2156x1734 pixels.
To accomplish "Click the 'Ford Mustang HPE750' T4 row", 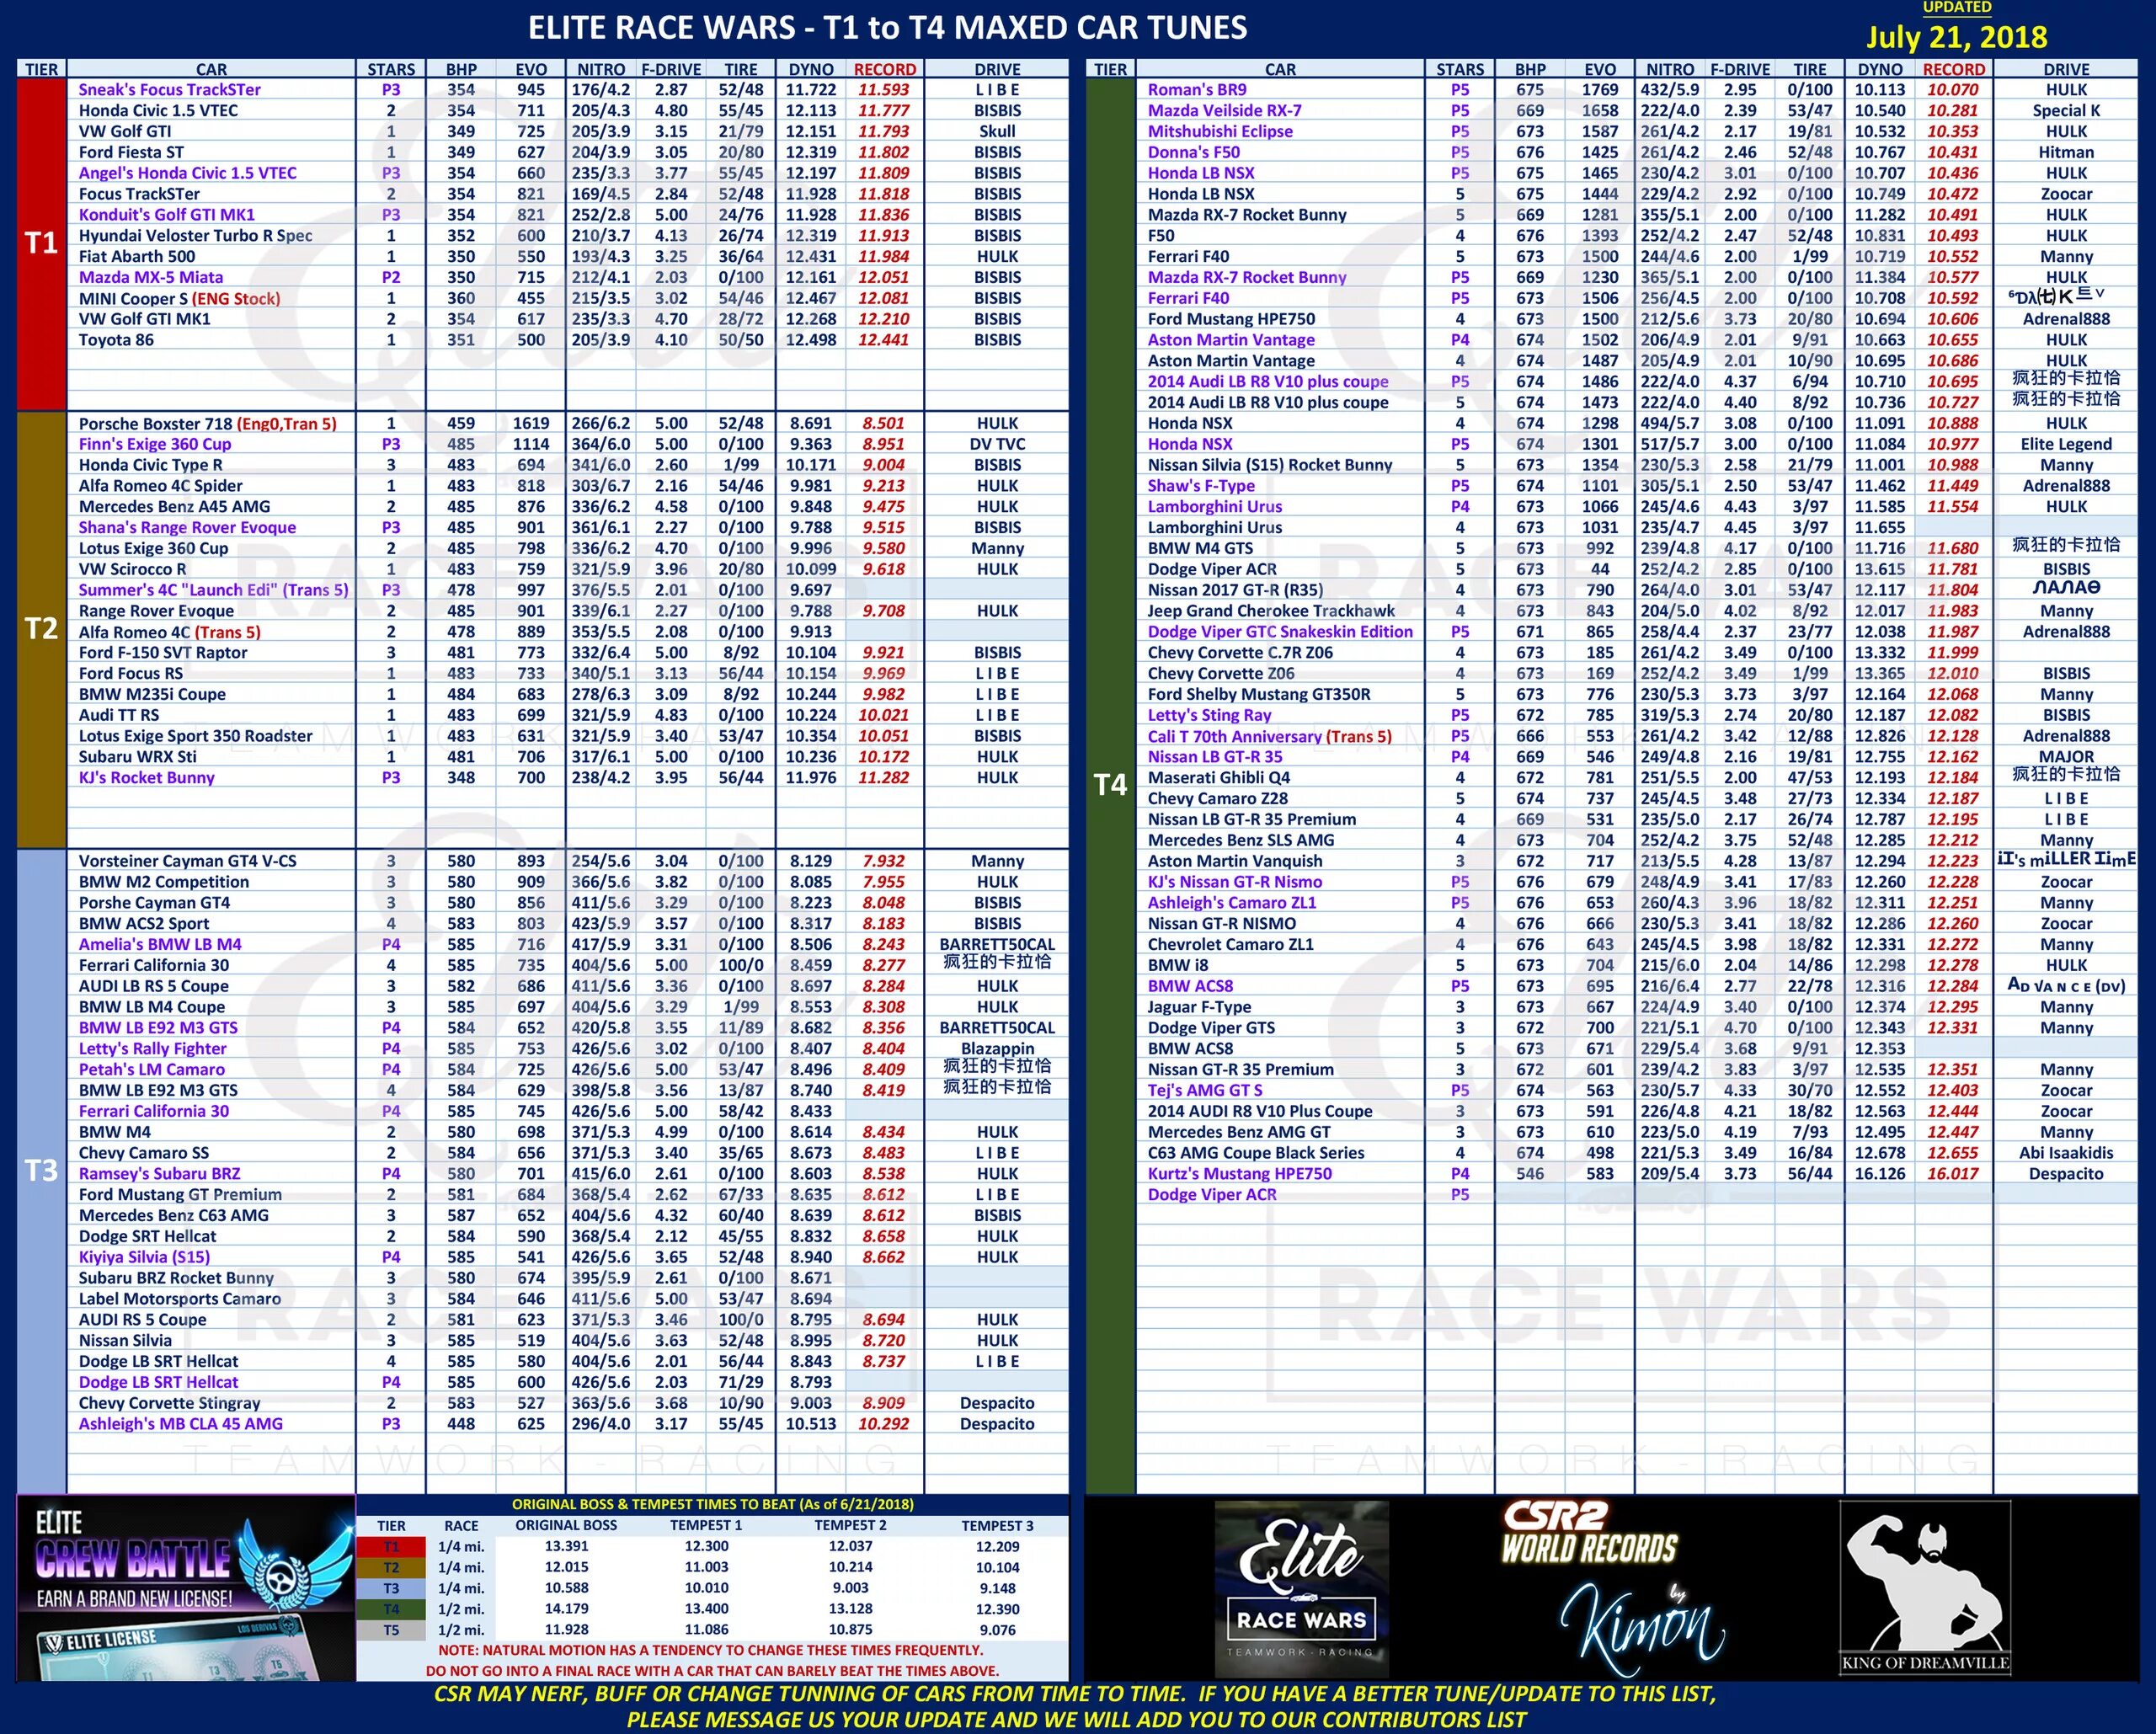I will click(1636, 319).
